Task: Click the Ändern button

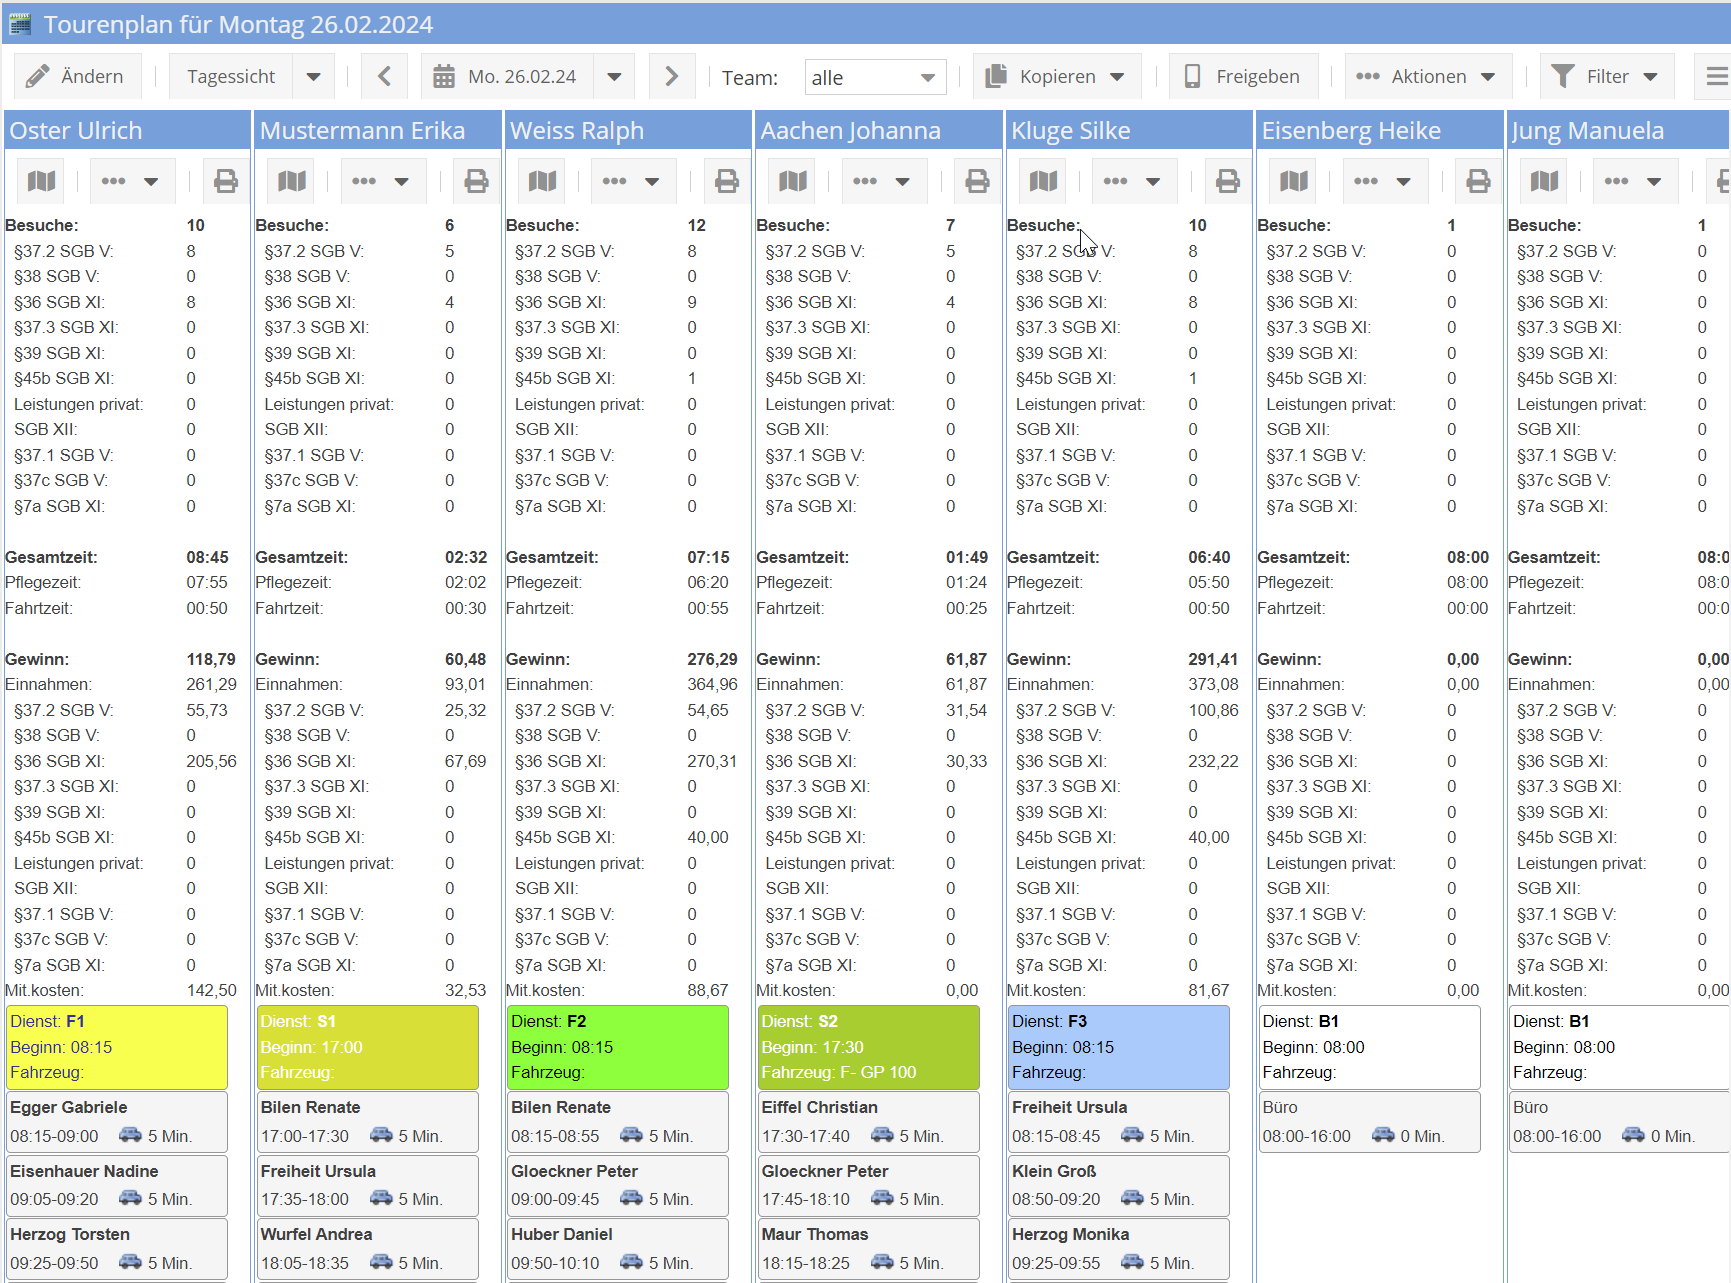Action: pyautogui.click(x=76, y=77)
